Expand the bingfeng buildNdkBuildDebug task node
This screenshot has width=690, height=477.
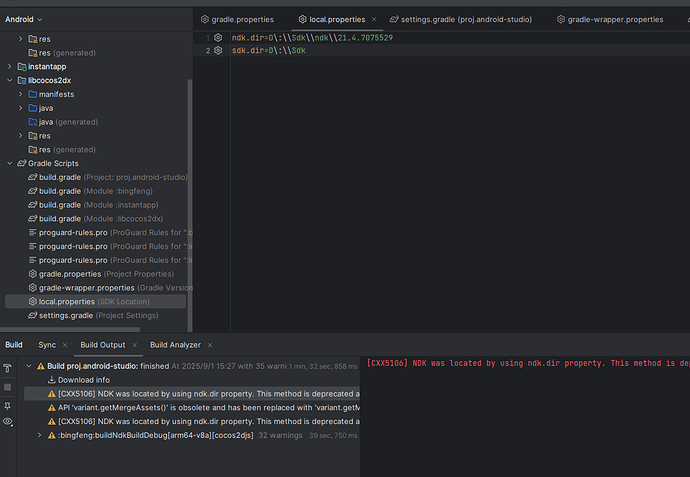tap(40, 435)
